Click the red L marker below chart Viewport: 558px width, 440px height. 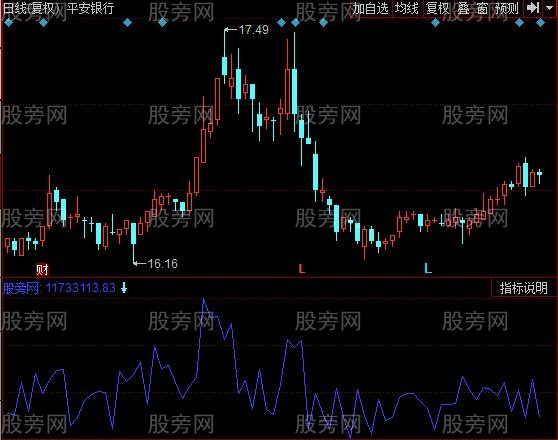tap(301, 268)
